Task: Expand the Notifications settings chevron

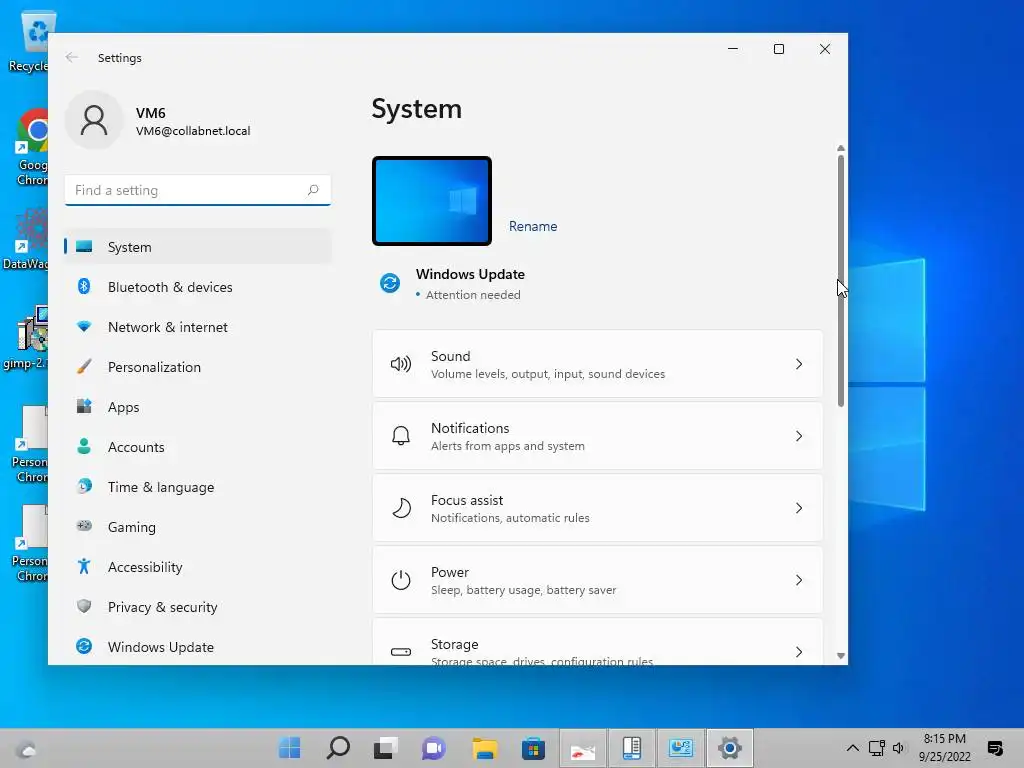Action: [799, 436]
